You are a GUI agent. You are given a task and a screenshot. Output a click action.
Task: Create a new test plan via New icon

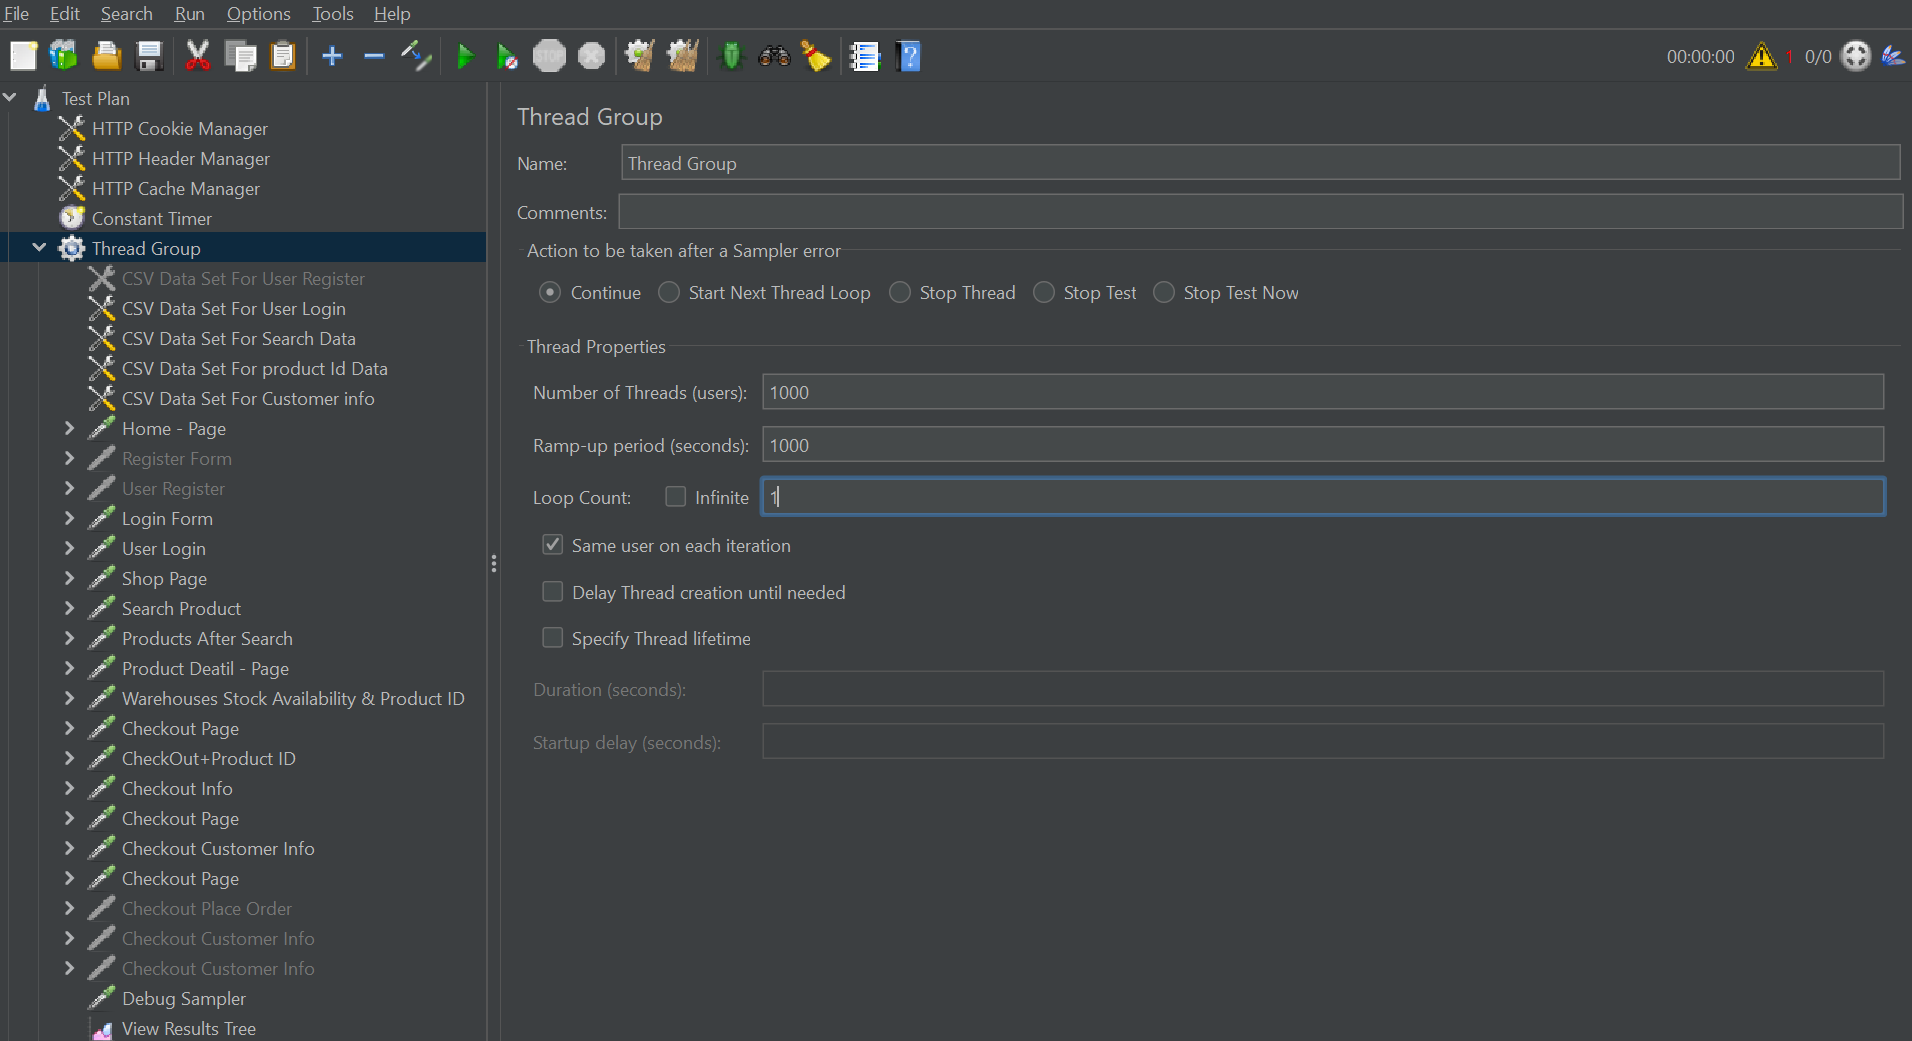click(23, 56)
